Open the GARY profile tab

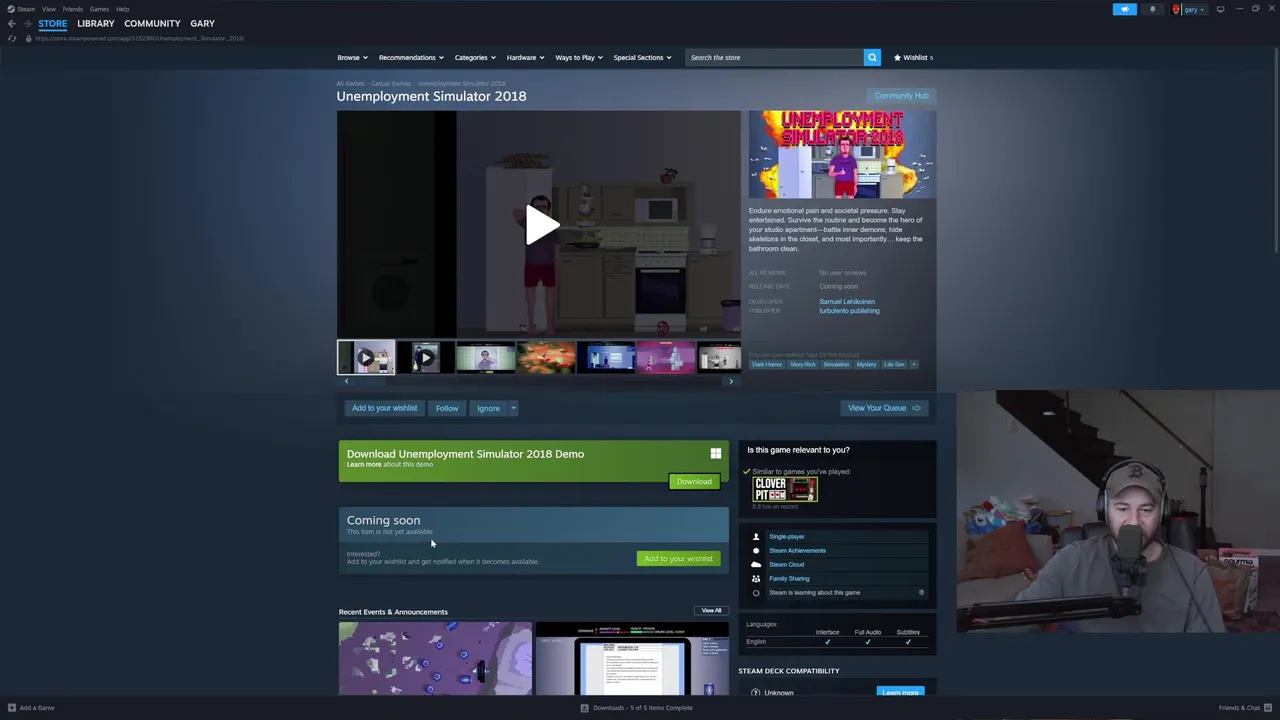(202, 23)
